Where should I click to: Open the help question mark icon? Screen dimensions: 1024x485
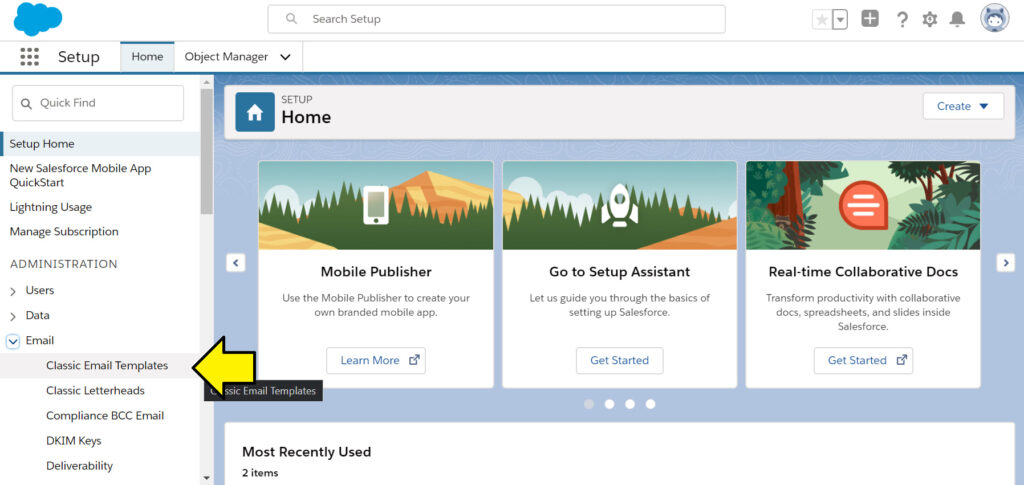[902, 20]
